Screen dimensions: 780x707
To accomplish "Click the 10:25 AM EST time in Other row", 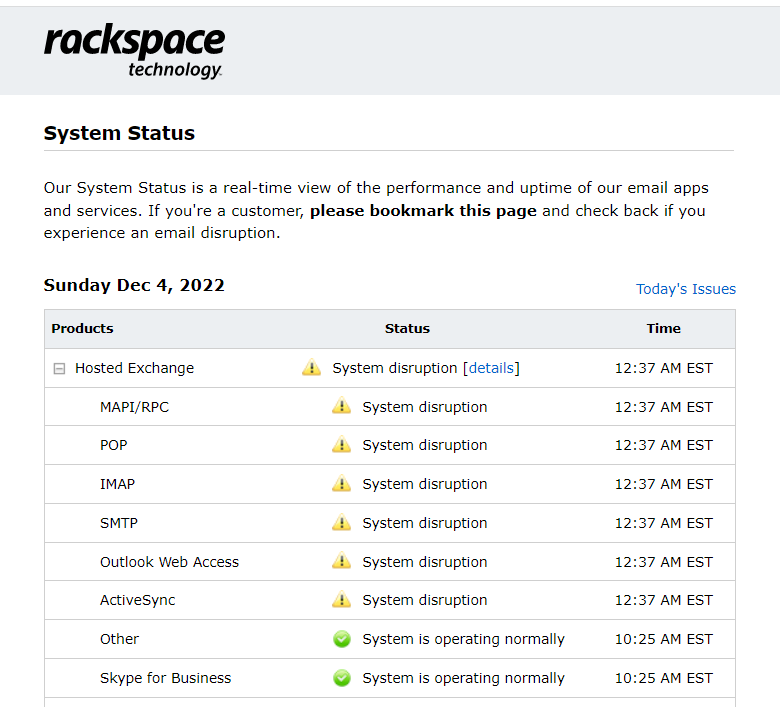I will tap(664, 639).
